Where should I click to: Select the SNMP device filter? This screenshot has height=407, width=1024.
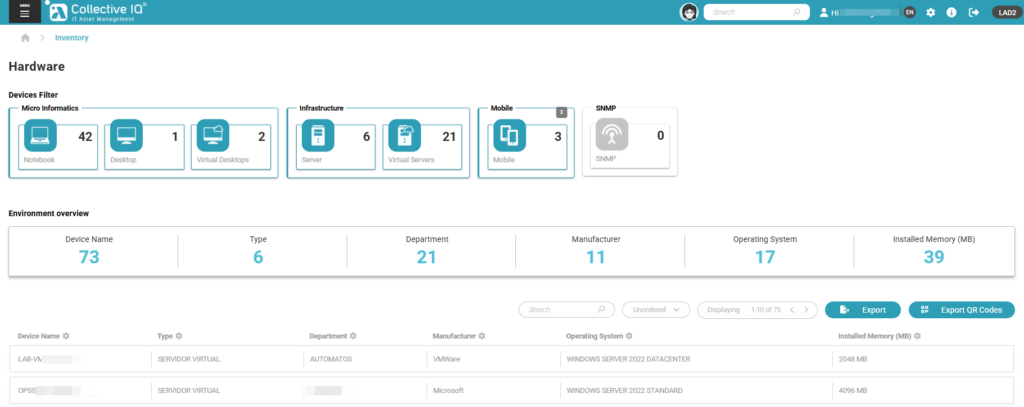click(629, 141)
